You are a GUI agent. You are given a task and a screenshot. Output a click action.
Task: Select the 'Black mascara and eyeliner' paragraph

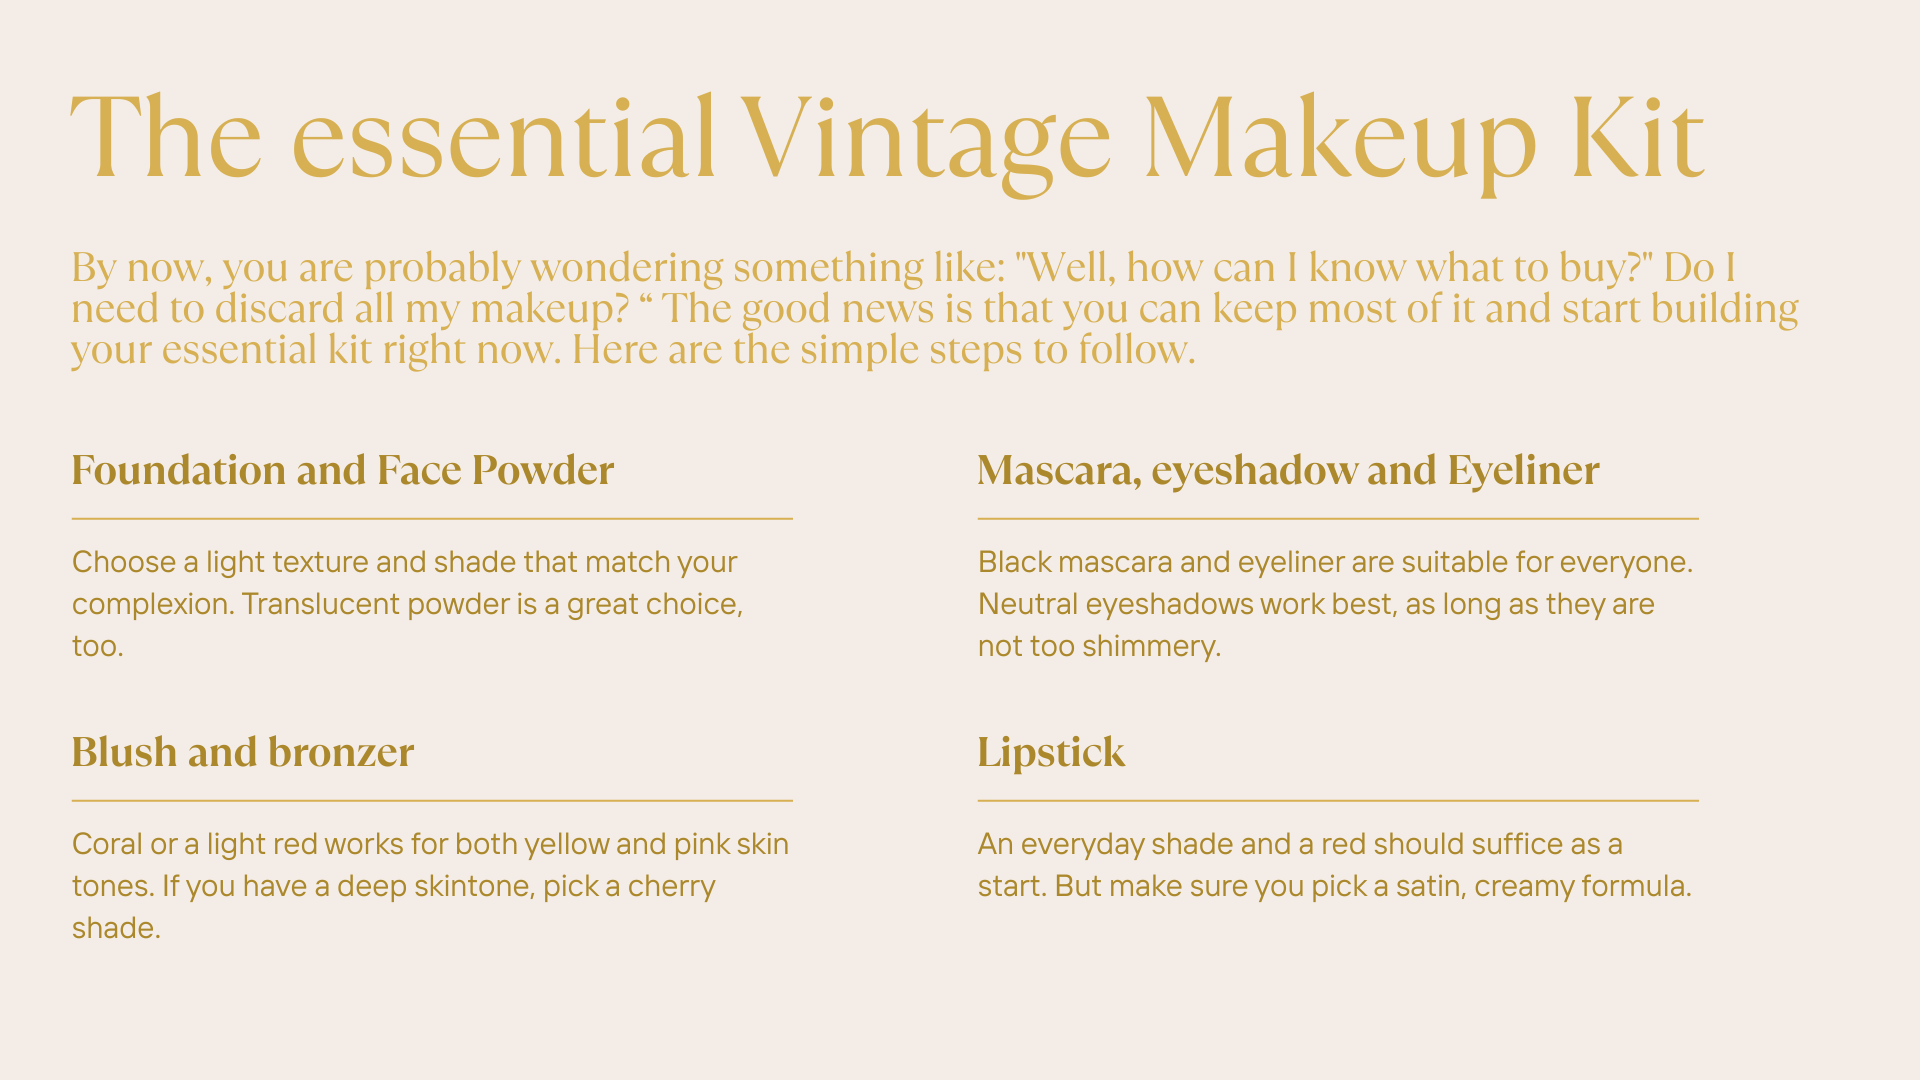tap(1335, 604)
